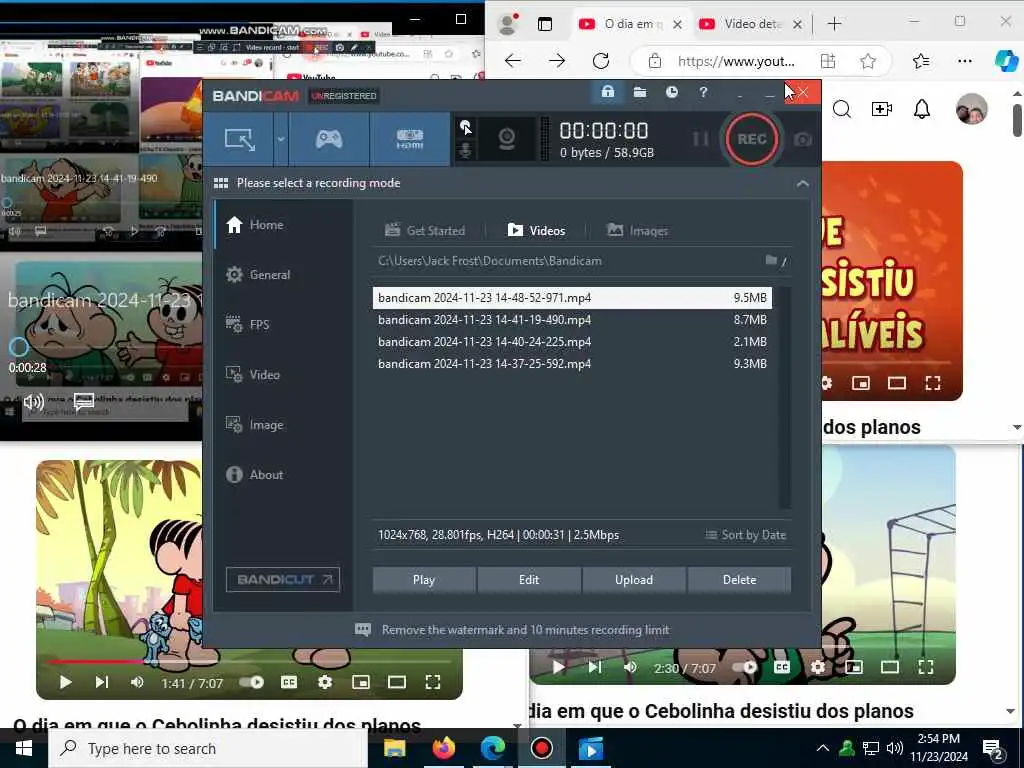Image resolution: width=1024 pixels, height=768 pixels.
Task: Select bandicam 2024-11-23 14-40-24-225.mp4
Action: pyautogui.click(x=572, y=342)
